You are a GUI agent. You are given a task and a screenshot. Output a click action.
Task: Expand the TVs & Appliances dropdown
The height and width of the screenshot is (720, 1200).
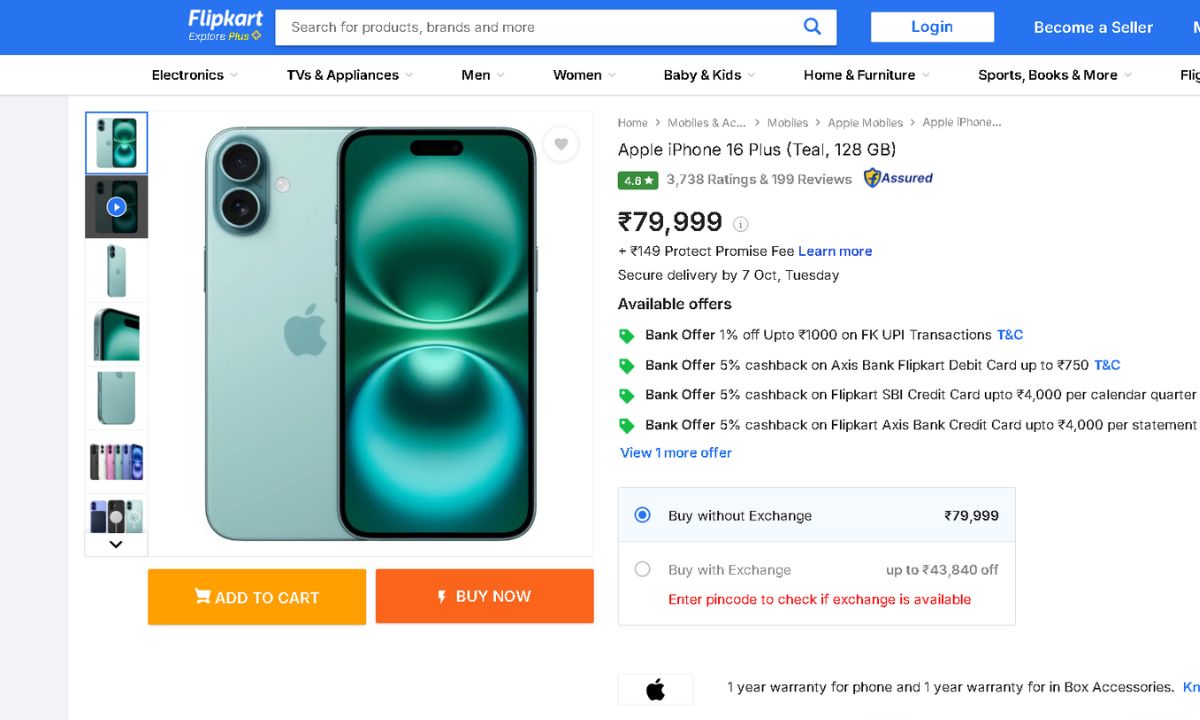(x=349, y=75)
